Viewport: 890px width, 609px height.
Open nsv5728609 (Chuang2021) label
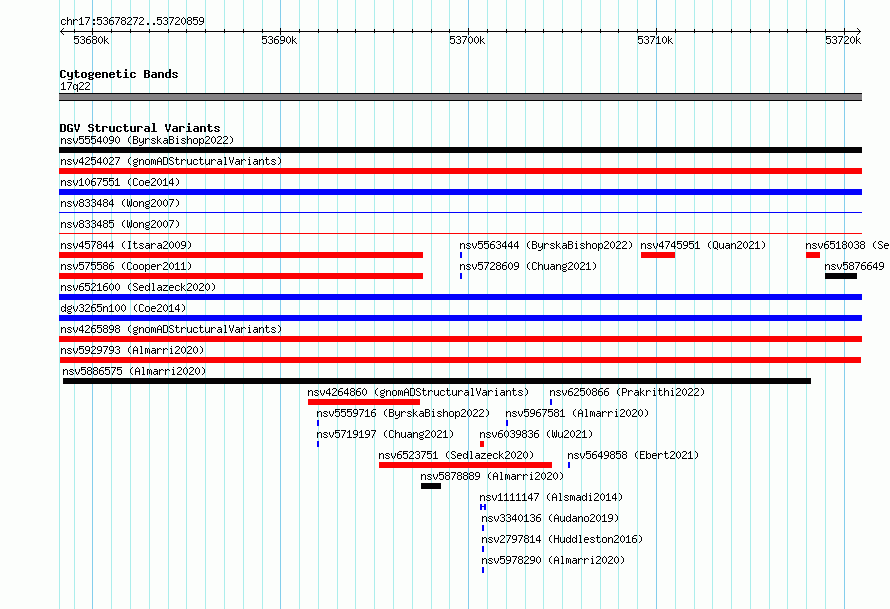coord(528,266)
